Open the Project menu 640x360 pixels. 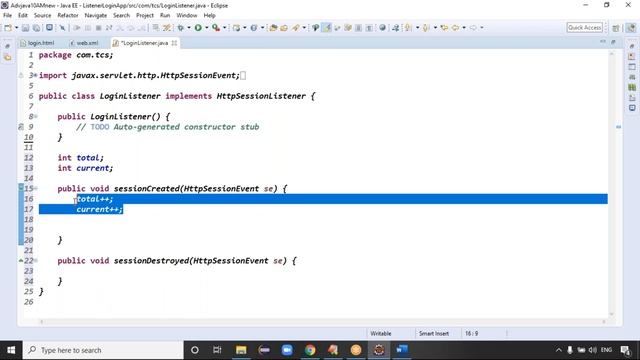(145, 16)
